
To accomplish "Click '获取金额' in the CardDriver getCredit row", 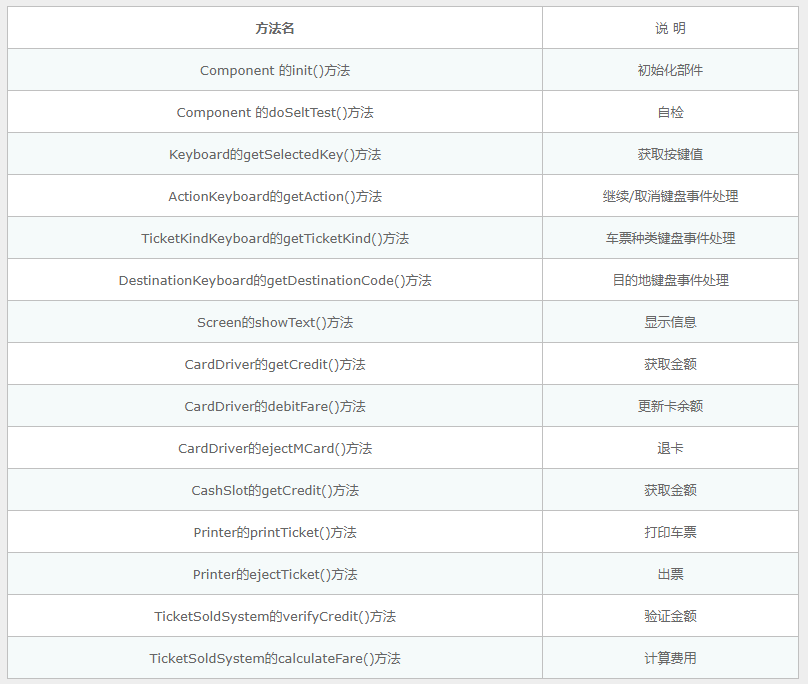I will (670, 364).
